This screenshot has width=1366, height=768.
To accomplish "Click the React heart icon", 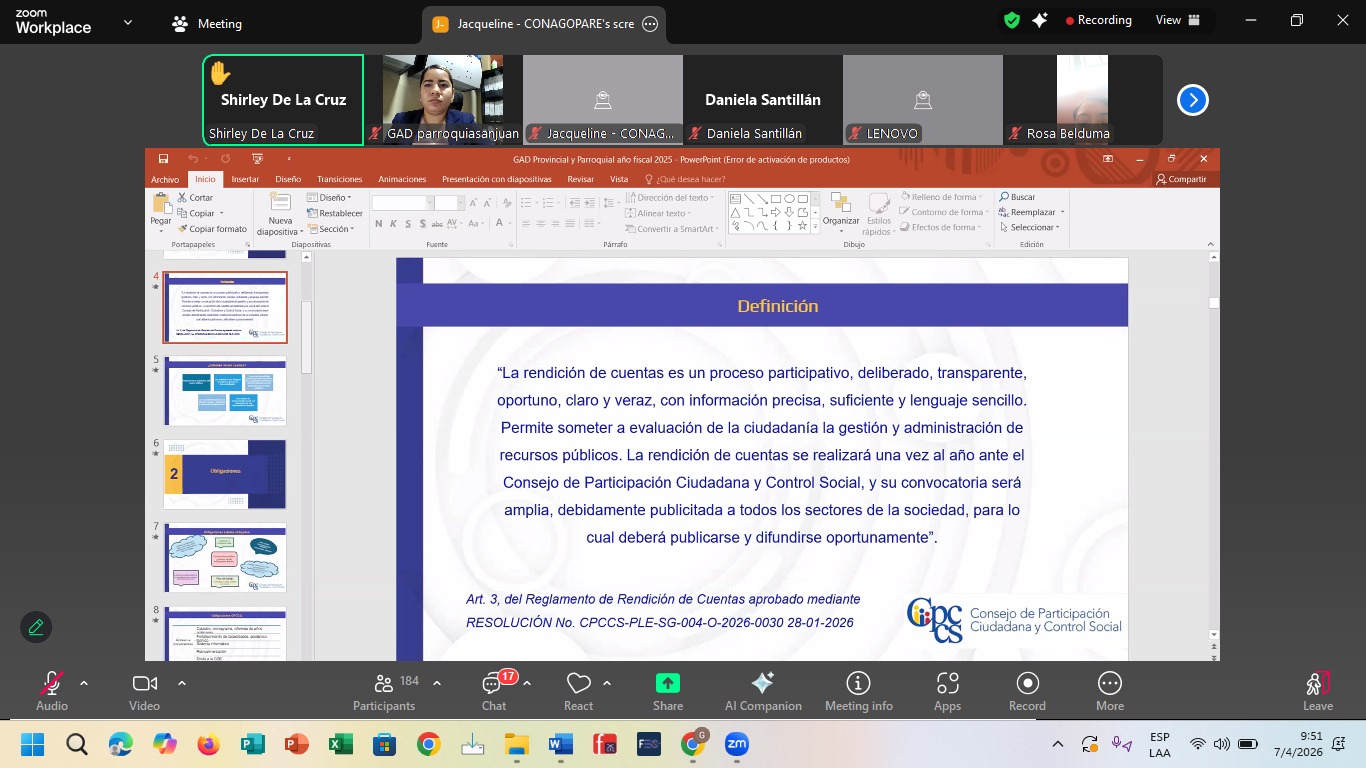I will pyautogui.click(x=578, y=690).
